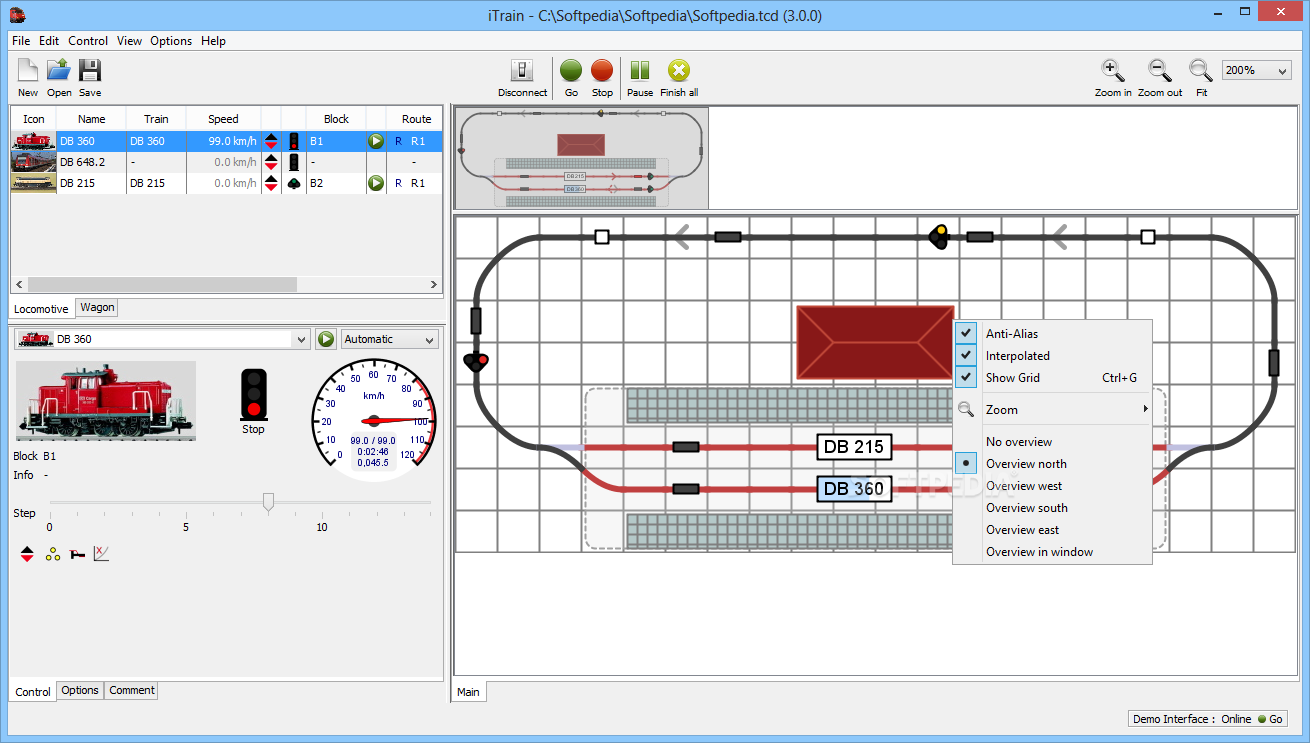Click the Demo Interface Online status
The width and height of the screenshot is (1310, 743).
click(x=1208, y=719)
